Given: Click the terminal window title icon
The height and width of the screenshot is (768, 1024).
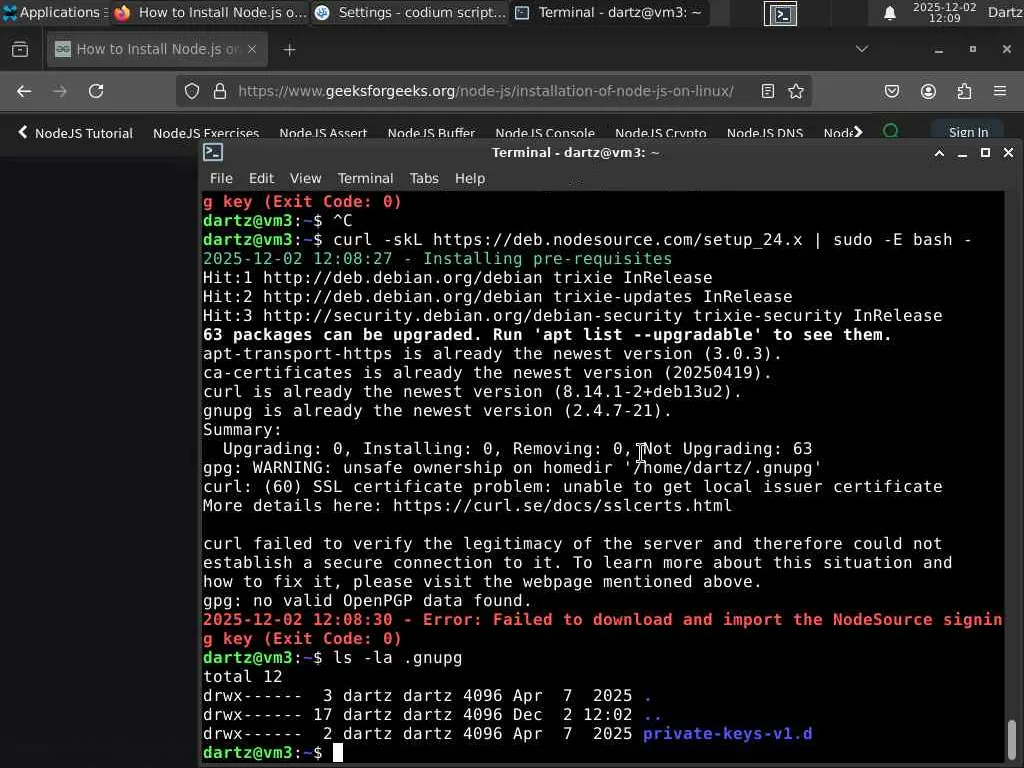Looking at the screenshot, I should (213, 152).
